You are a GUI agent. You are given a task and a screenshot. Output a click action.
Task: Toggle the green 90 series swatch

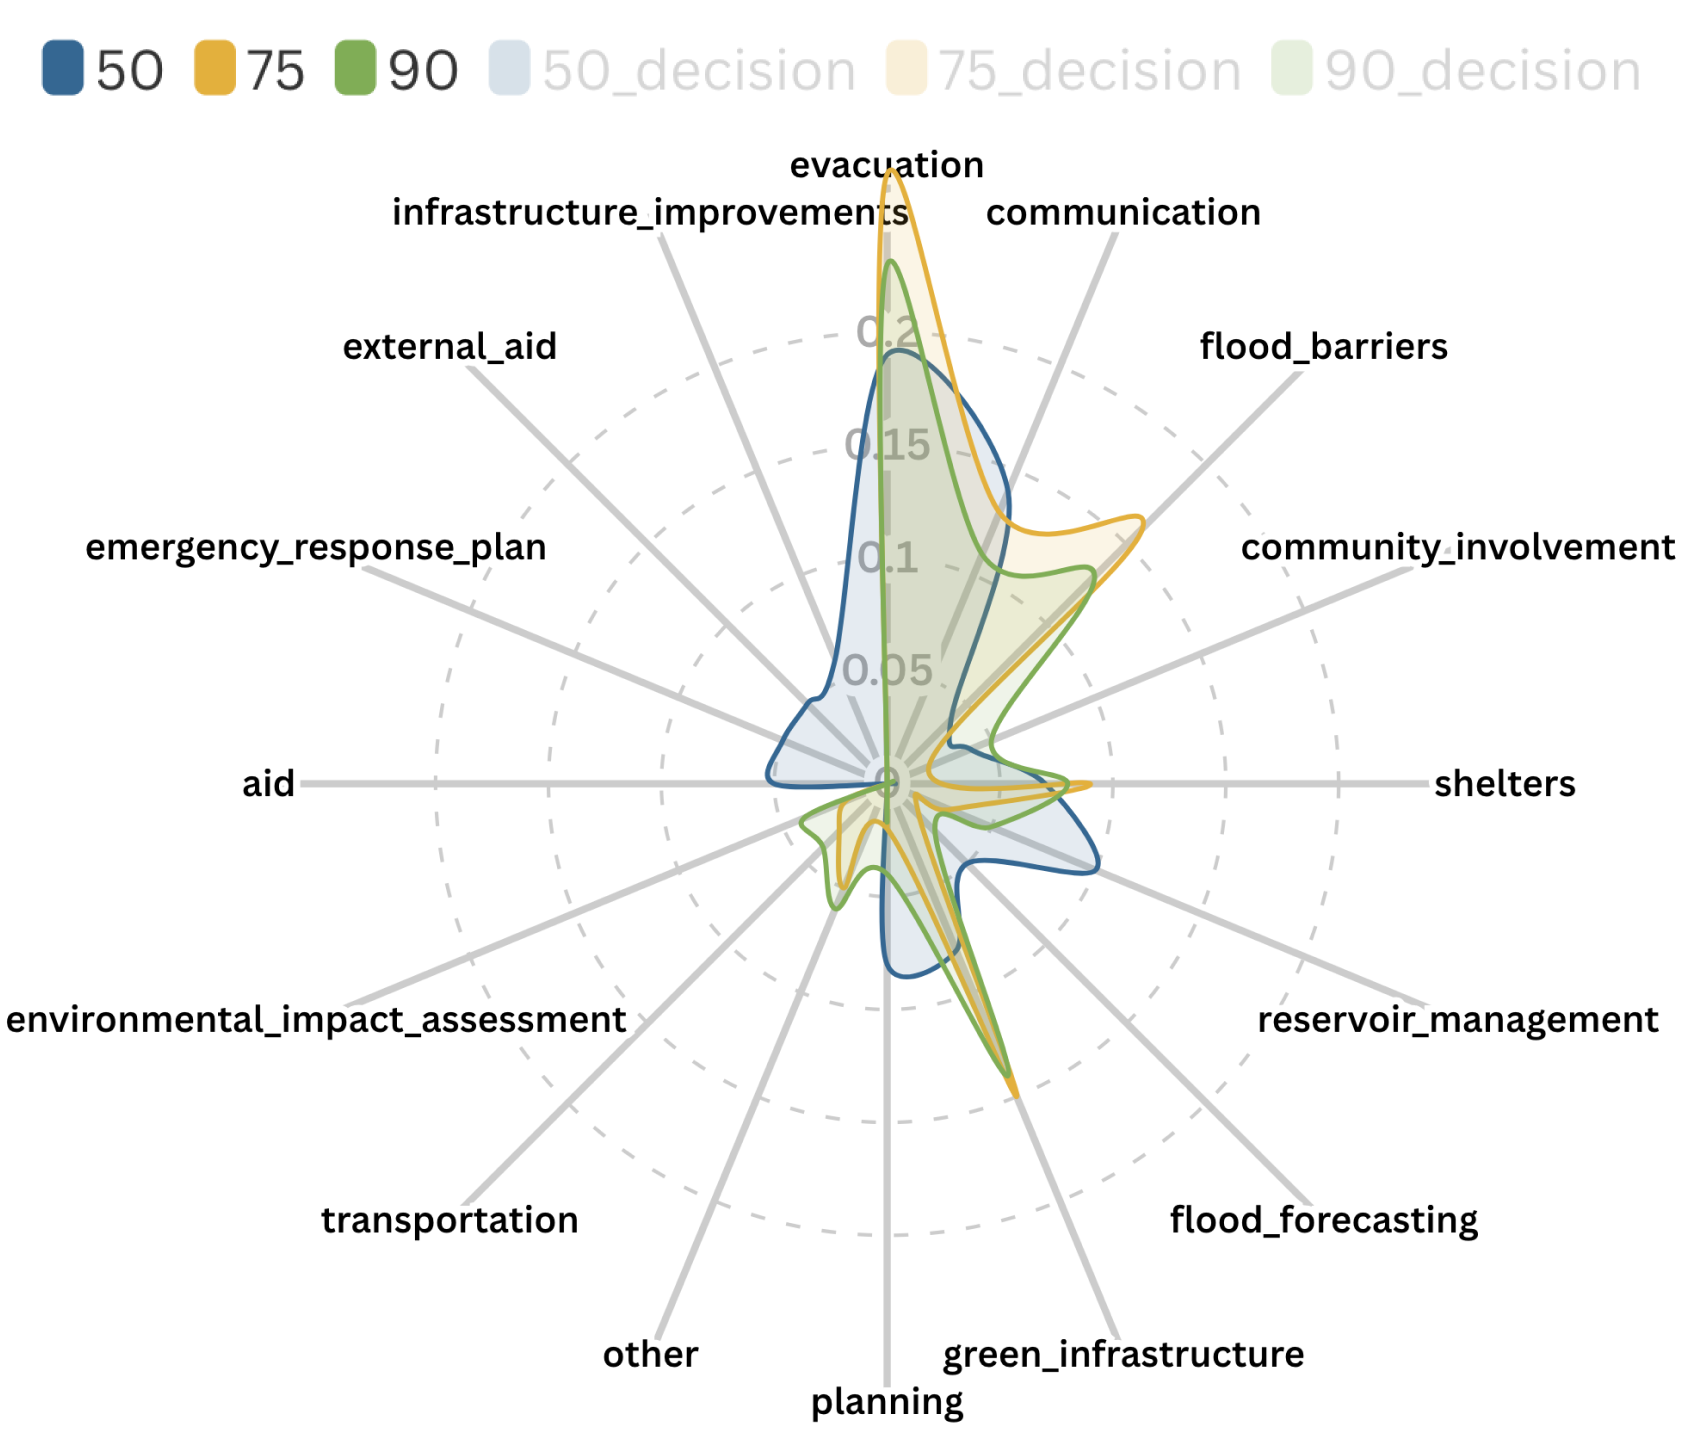coord(355,68)
